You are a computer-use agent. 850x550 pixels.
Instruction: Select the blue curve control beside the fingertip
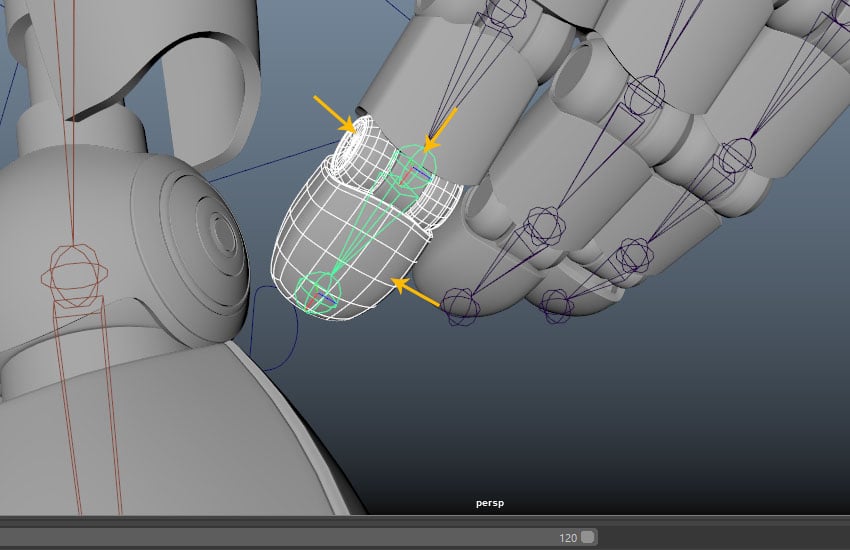tap(275, 329)
